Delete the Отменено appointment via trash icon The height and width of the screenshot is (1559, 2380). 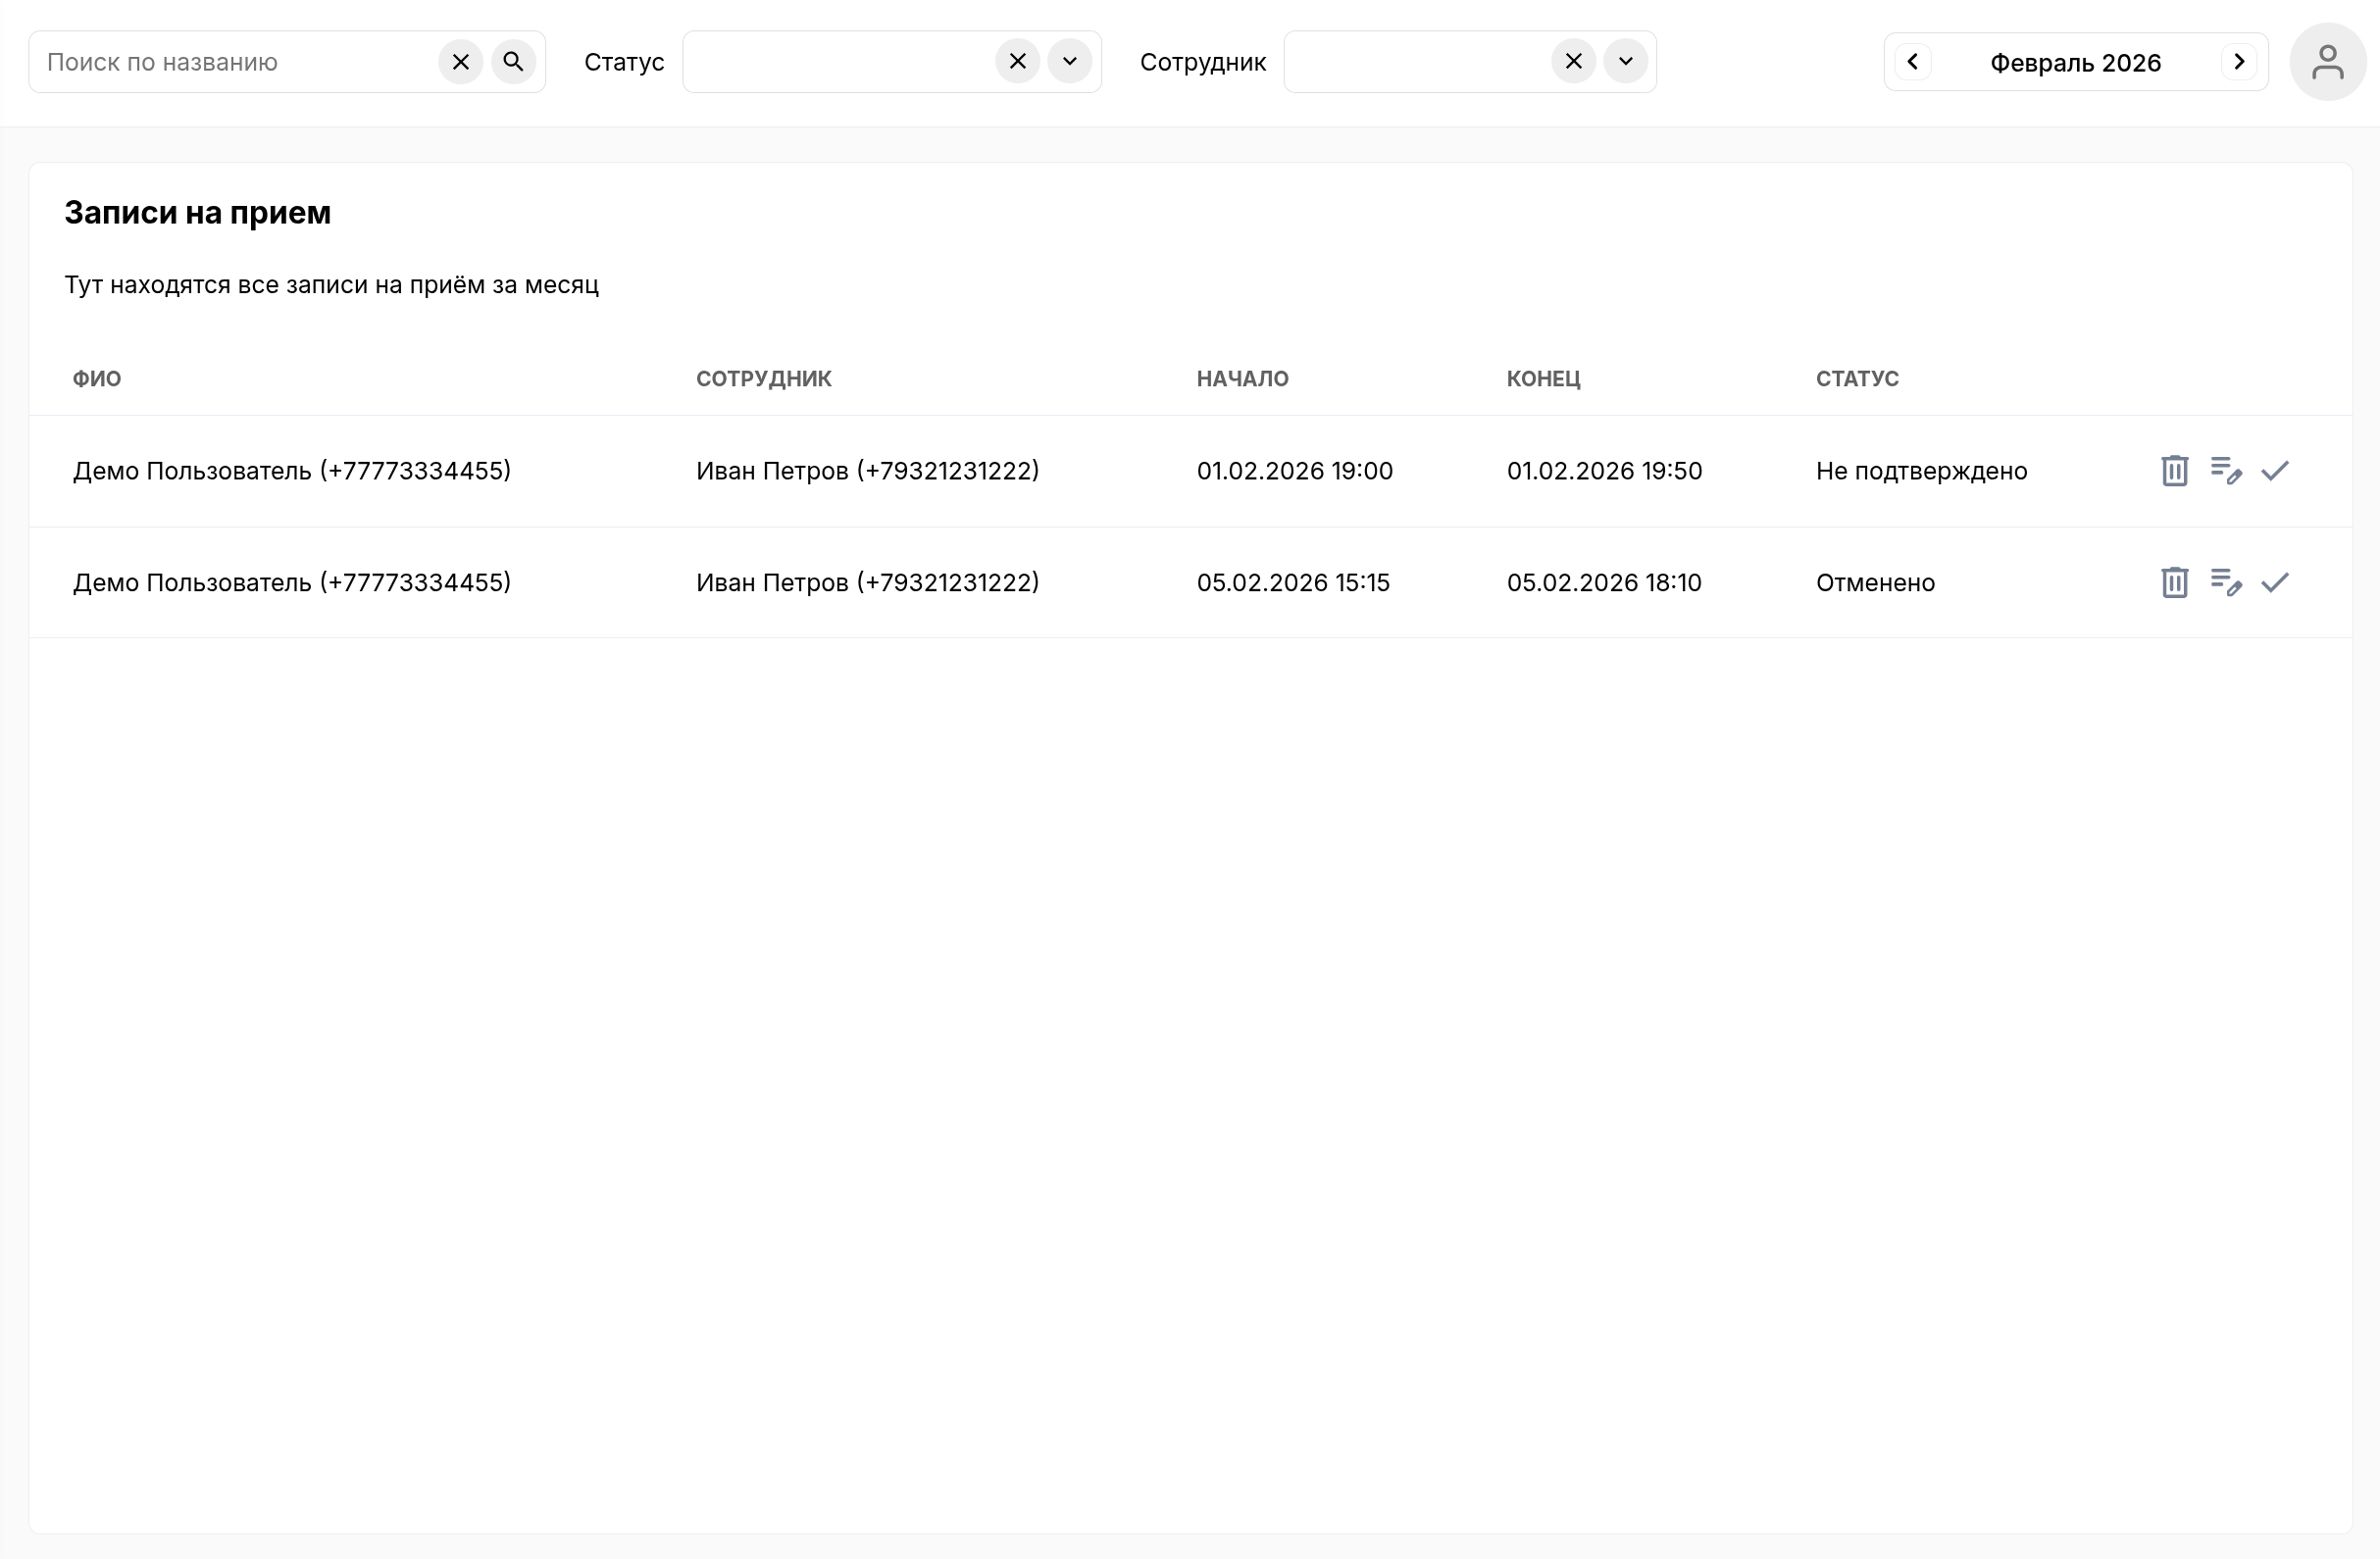(x=2174, y=582)
